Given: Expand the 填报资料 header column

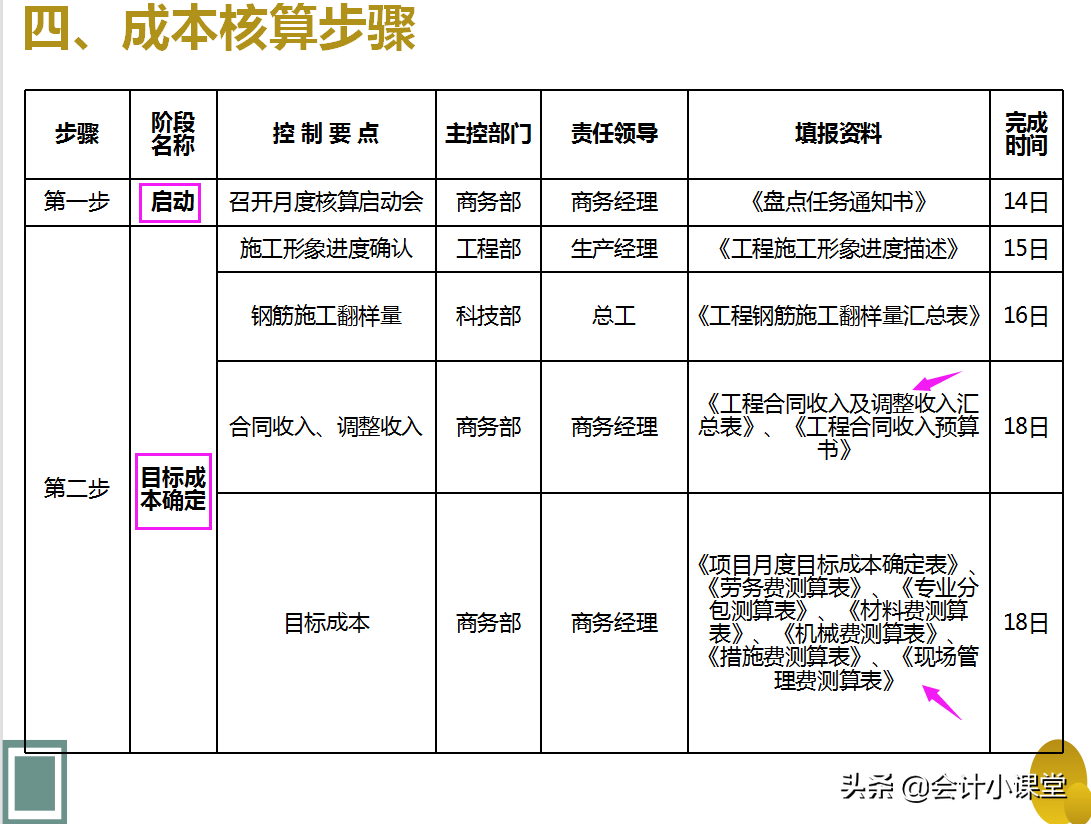Looking at the screenshot, I should (x=837, y=134).
